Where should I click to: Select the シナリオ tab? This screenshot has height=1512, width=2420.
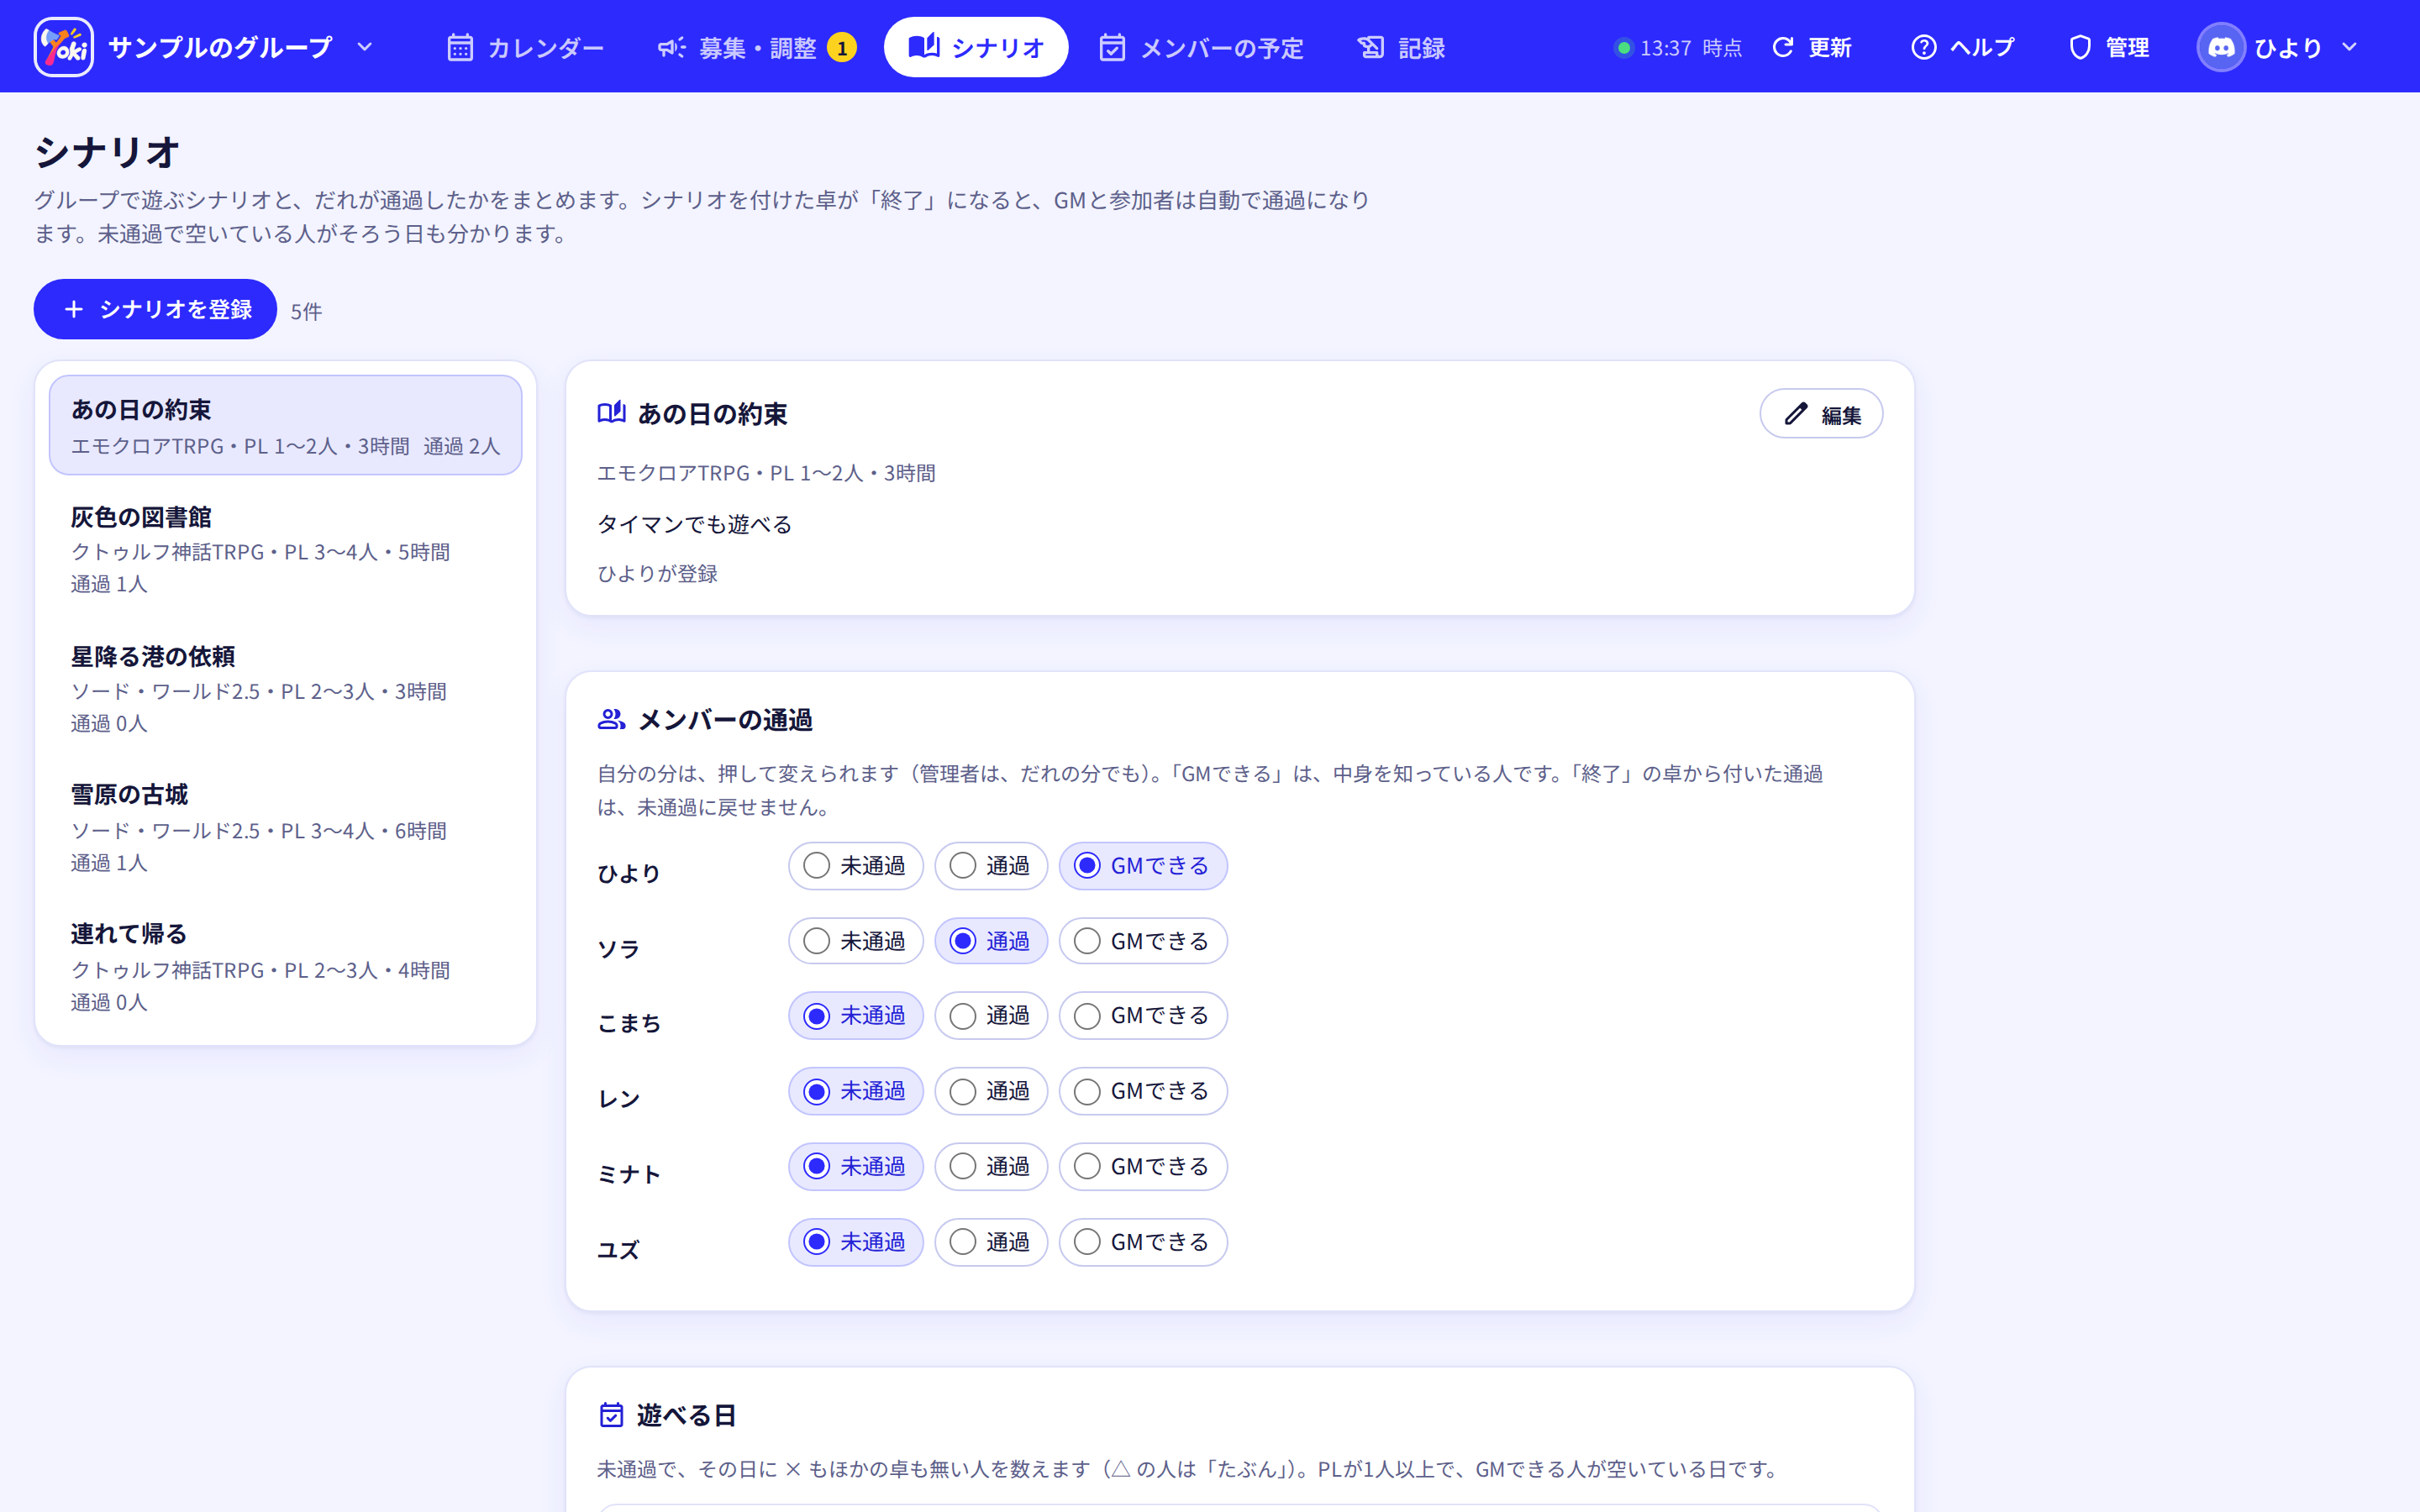pos(976,47)
